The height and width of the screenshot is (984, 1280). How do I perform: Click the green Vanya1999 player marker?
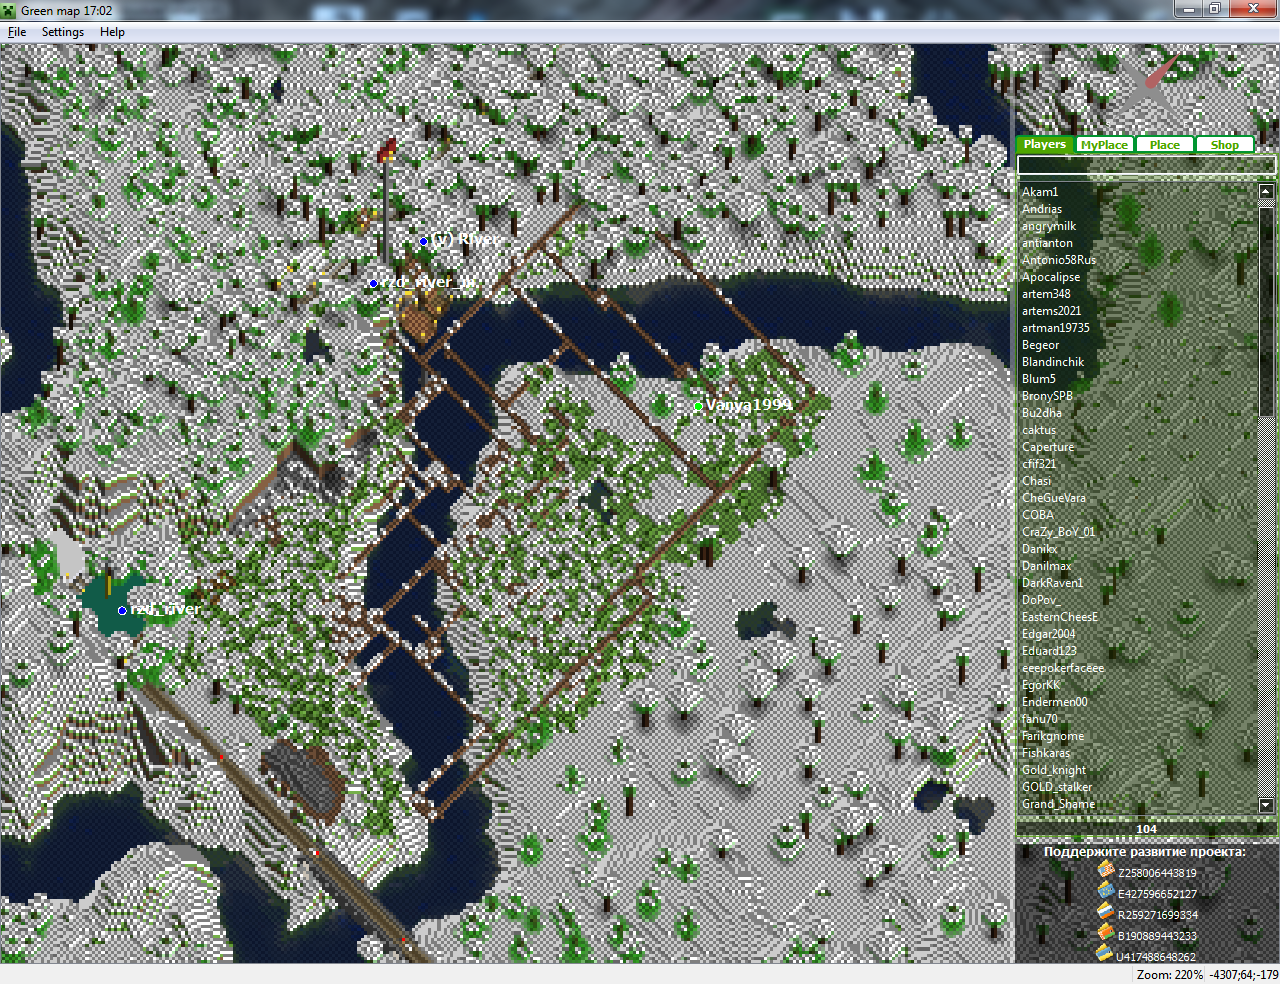(x=699, y=406)
